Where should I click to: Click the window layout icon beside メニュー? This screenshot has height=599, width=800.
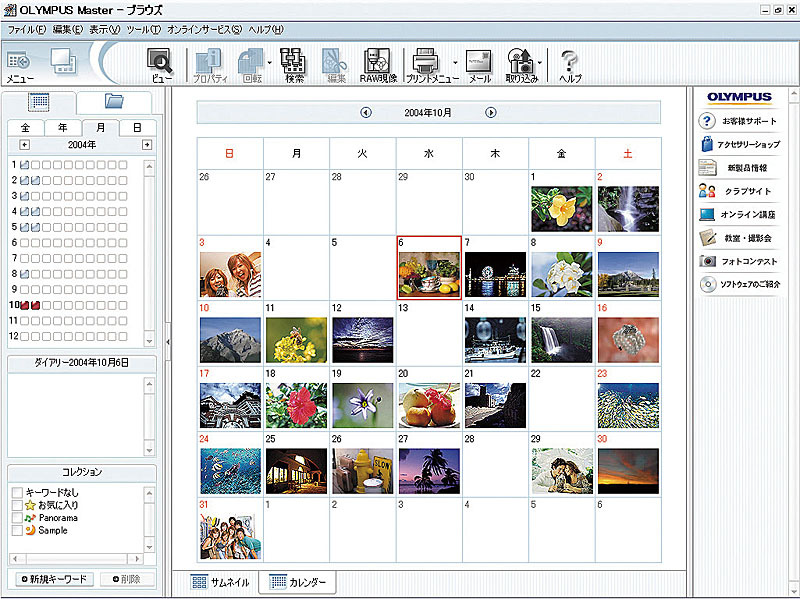(64, 61)
